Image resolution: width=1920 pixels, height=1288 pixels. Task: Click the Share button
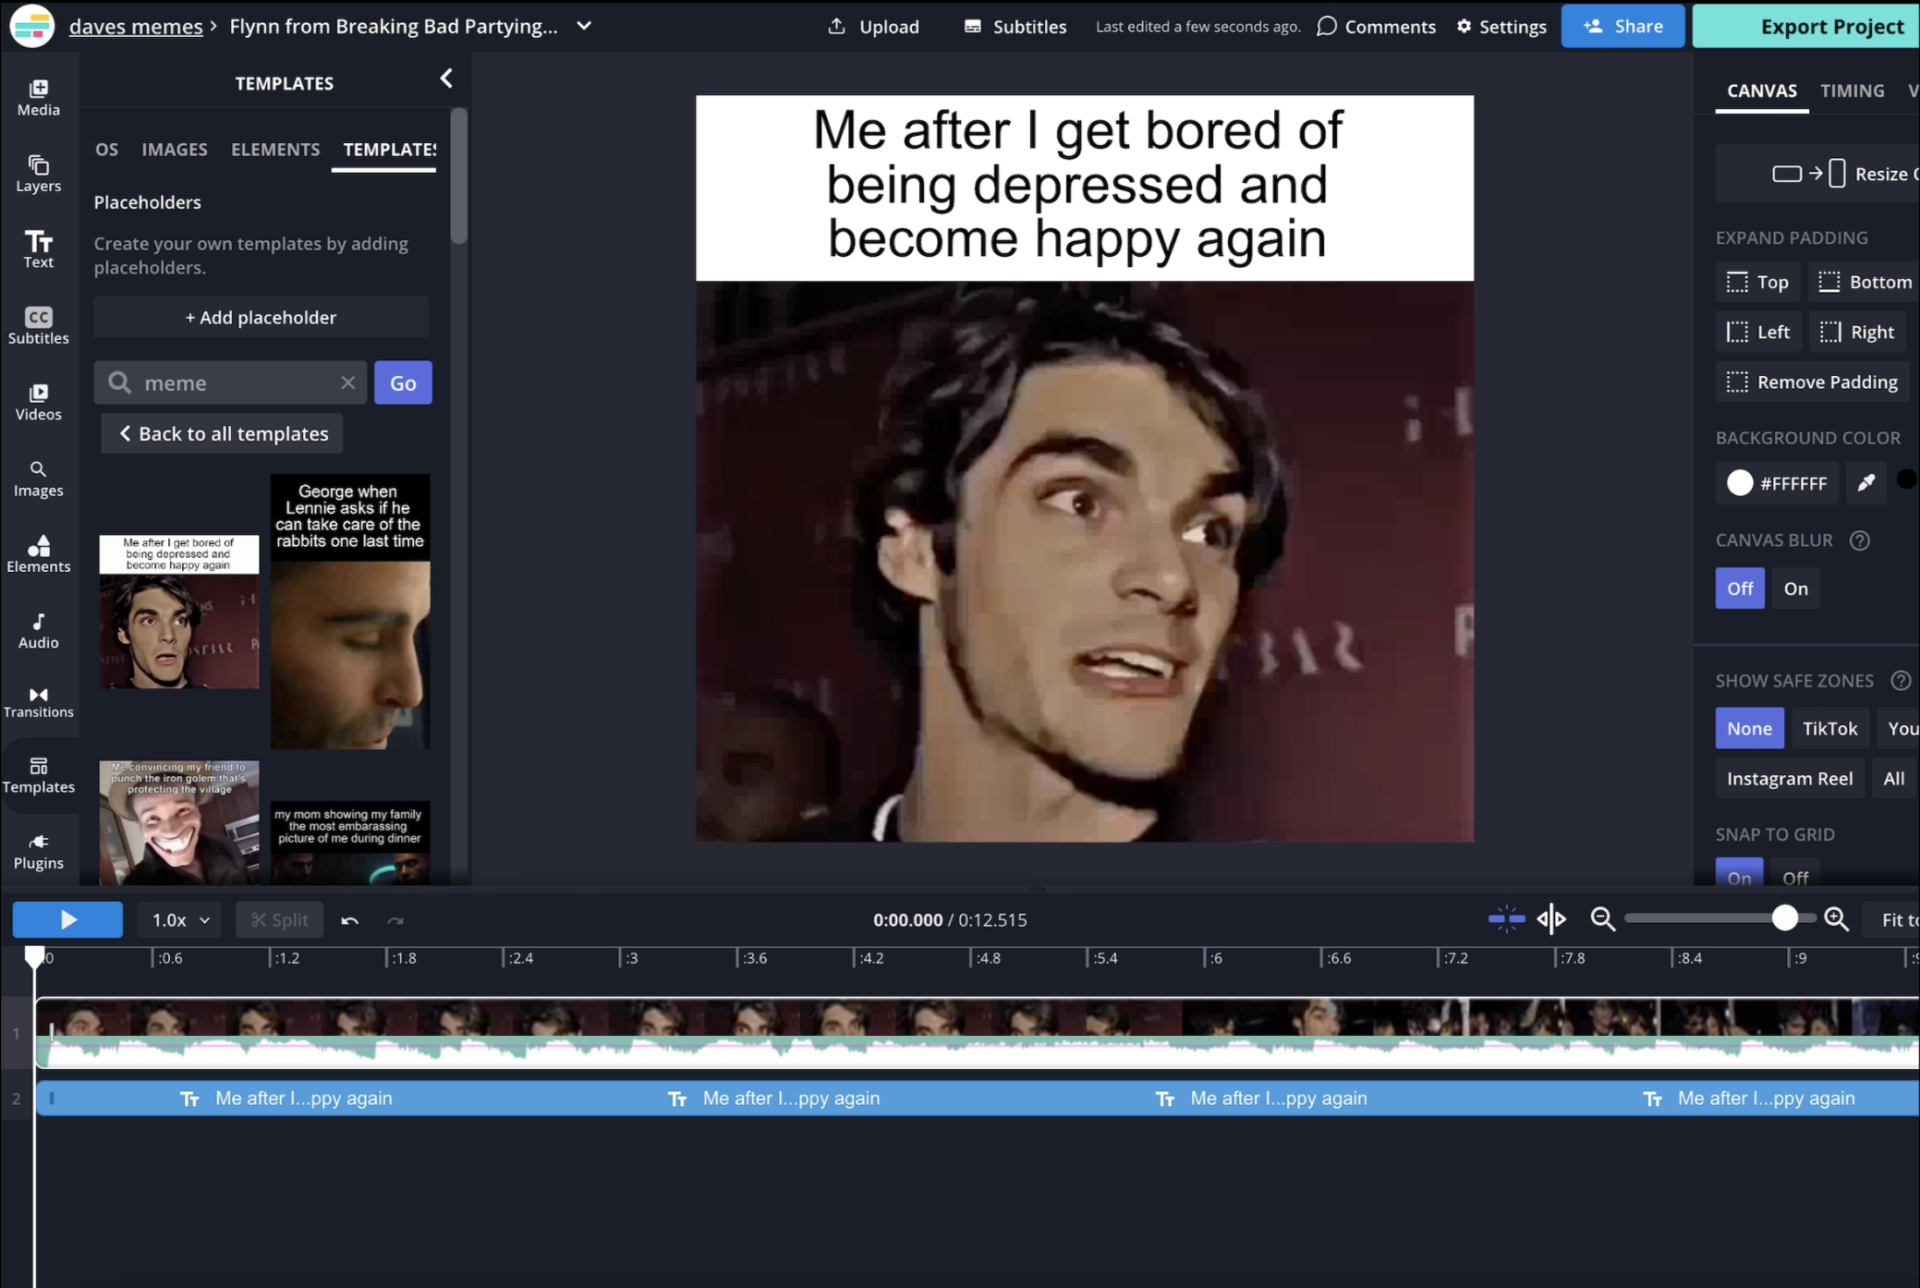point(1622,26)
